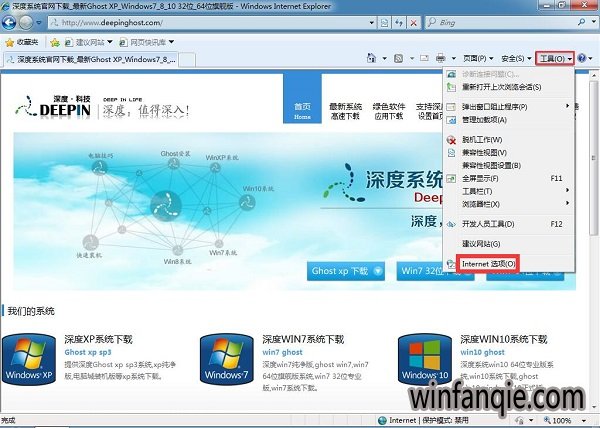Image resolution: width=600 pixels, height=428 pixels.
Task: Click in the Bing search box
Action: click(499, 23)
